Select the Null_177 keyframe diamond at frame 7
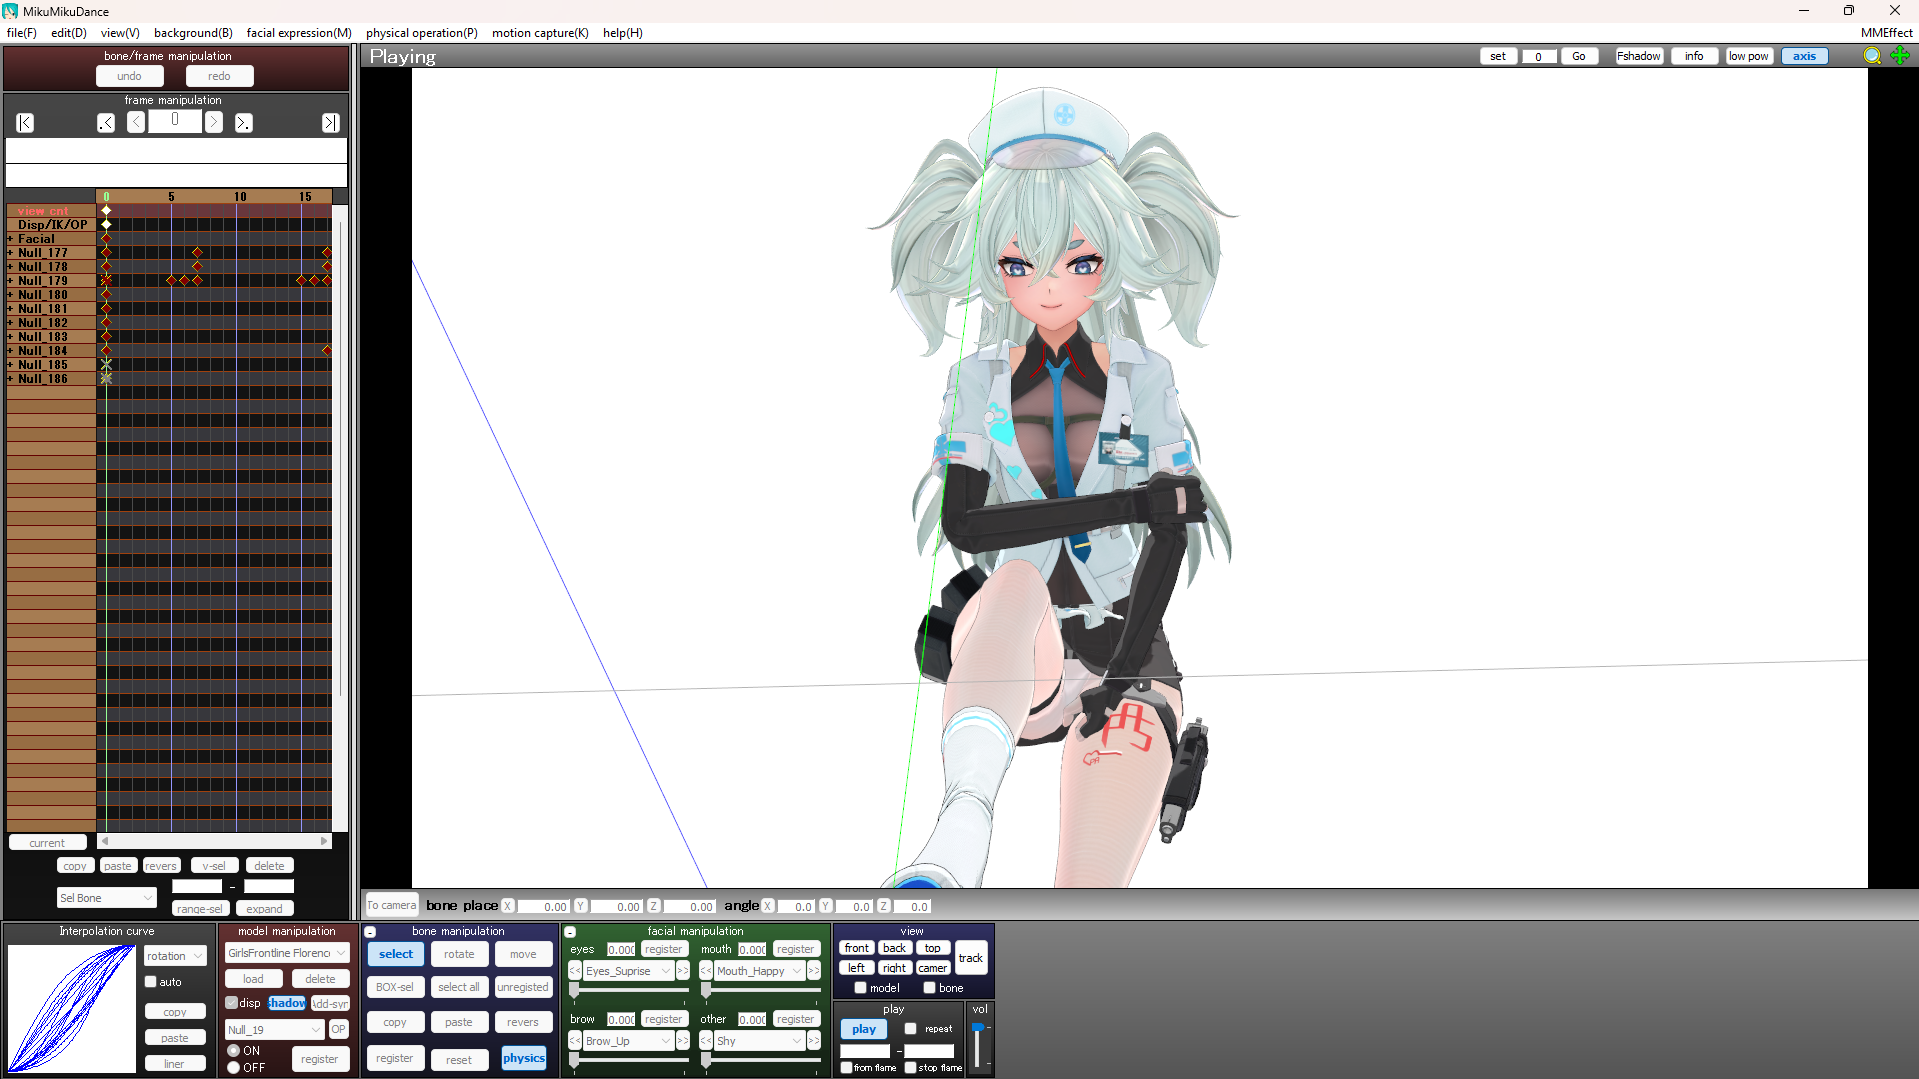This screenshot has height=1079, width=1919. (x=197, y=253)
